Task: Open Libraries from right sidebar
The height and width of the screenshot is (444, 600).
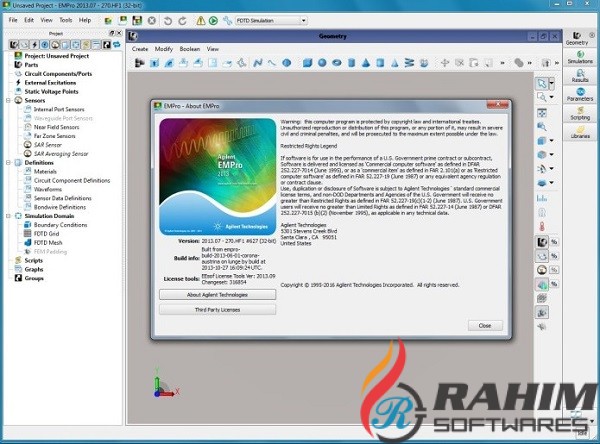Action: pos(580,132)
